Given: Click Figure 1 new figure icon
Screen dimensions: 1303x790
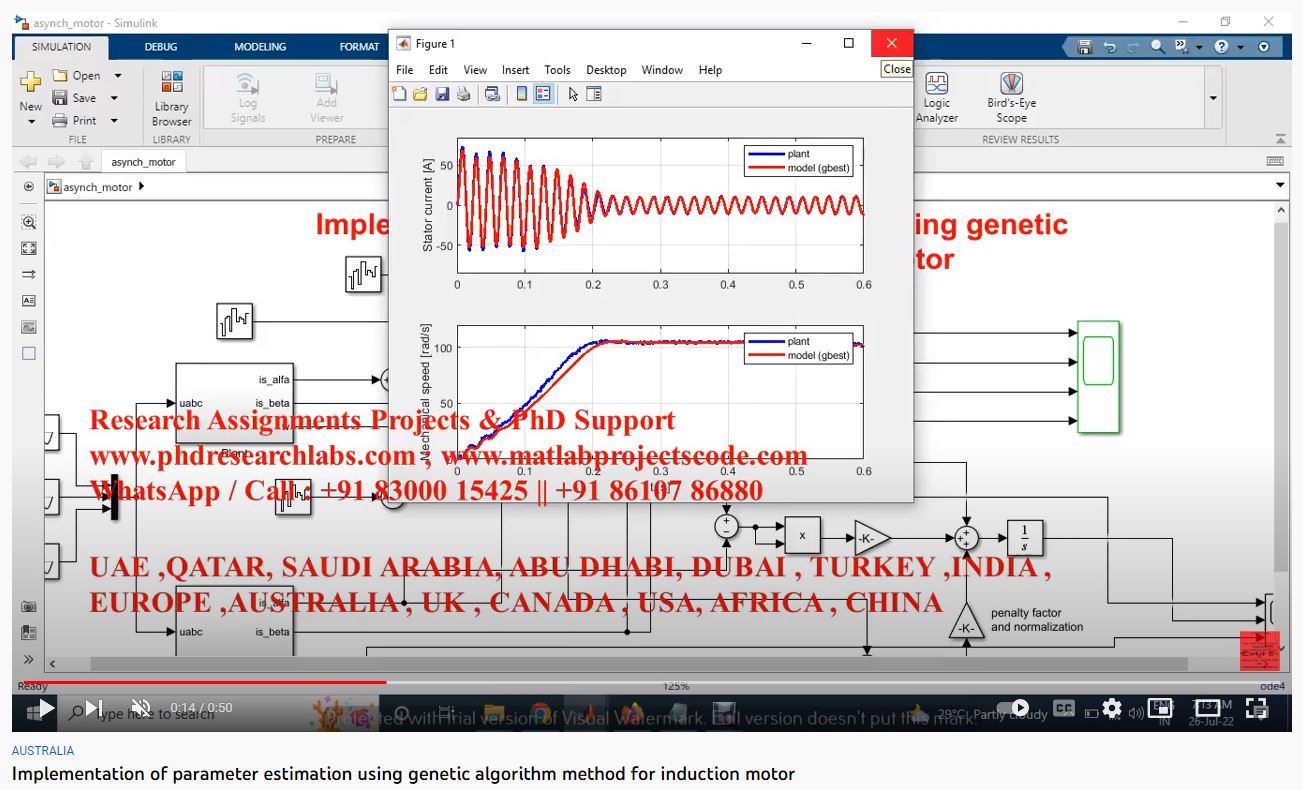Looking at the screenshot, I should point(399,94).
